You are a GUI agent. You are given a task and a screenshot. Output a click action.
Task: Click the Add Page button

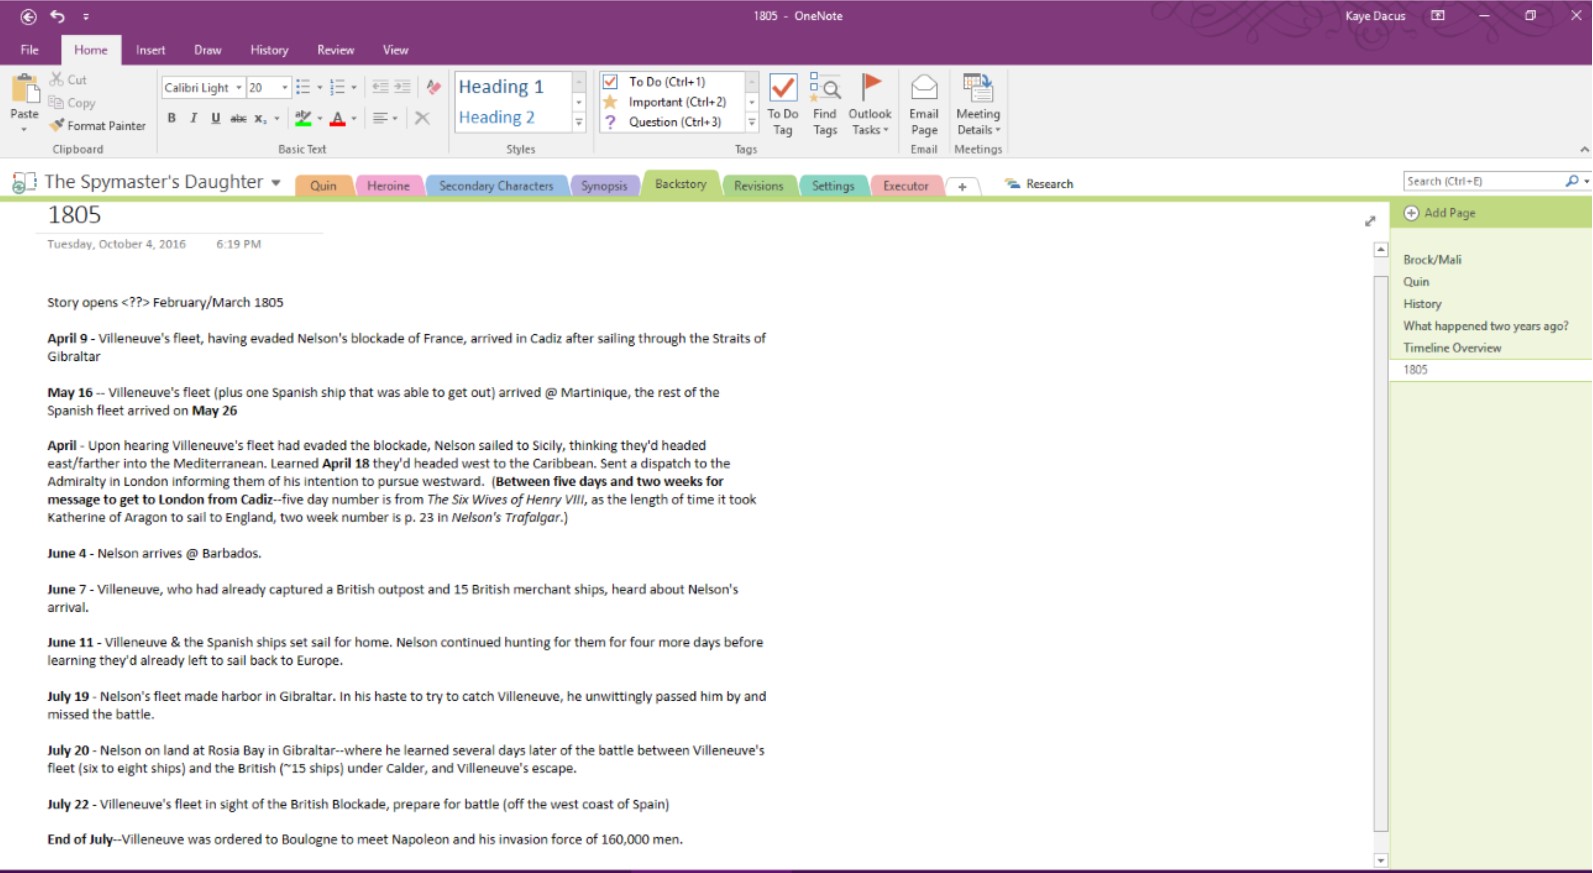pos(1440,213)
